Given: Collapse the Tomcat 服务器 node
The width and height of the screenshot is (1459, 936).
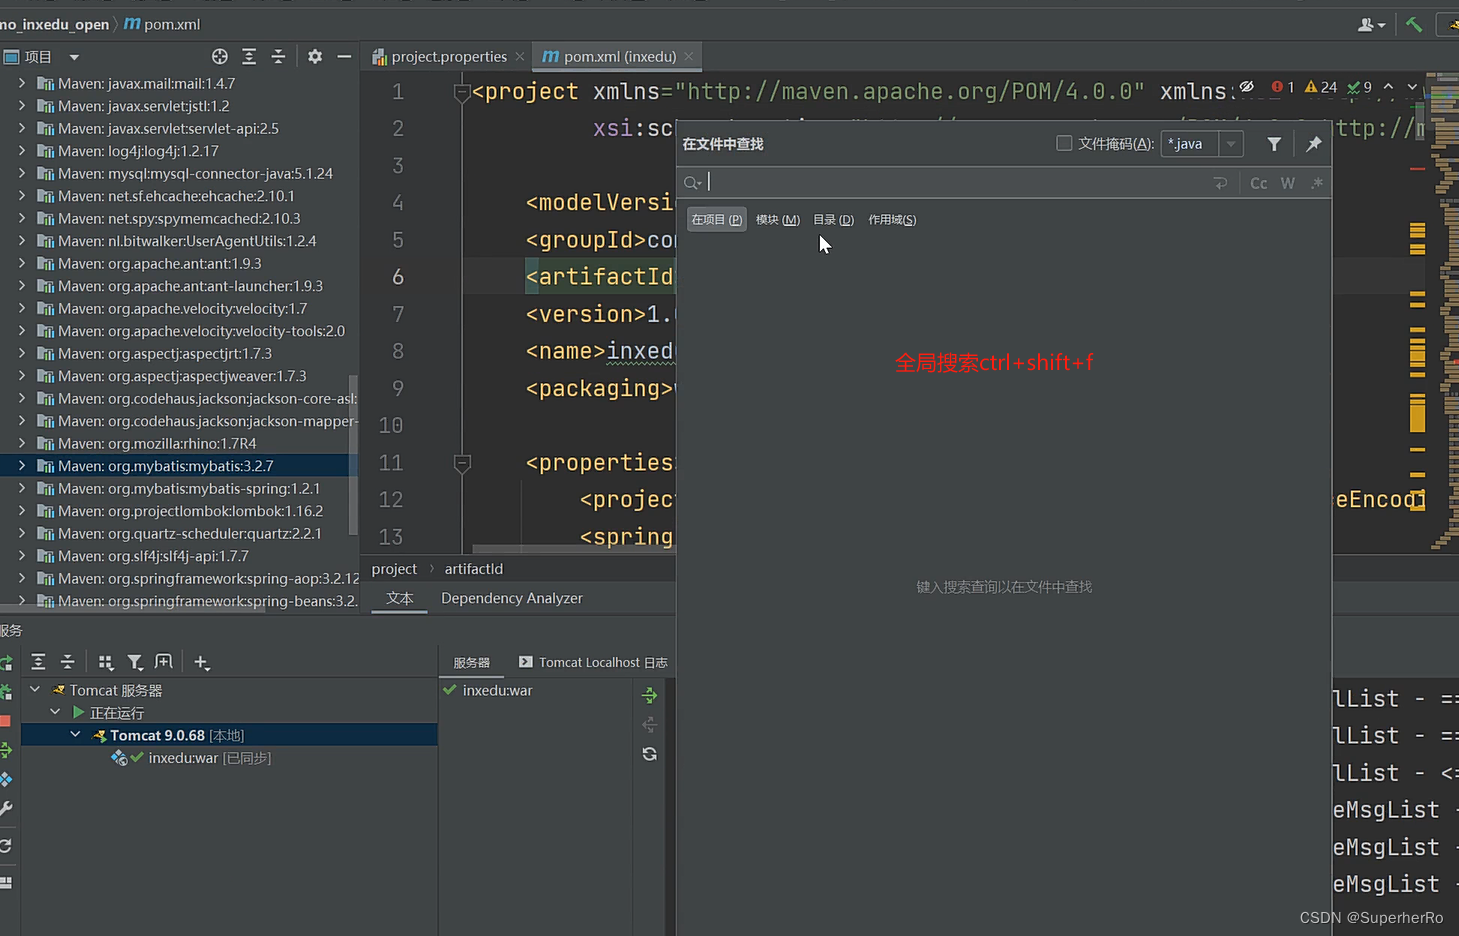Looking at the screenshot, I should pyautogui.click(x=35, y=690).
